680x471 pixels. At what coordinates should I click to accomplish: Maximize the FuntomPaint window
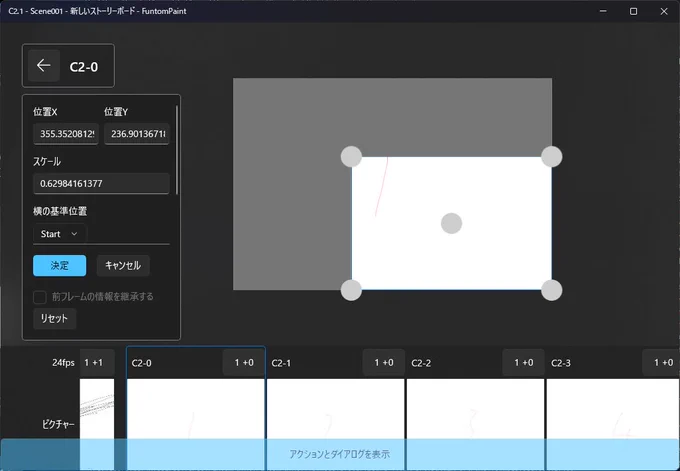[634, 11]
